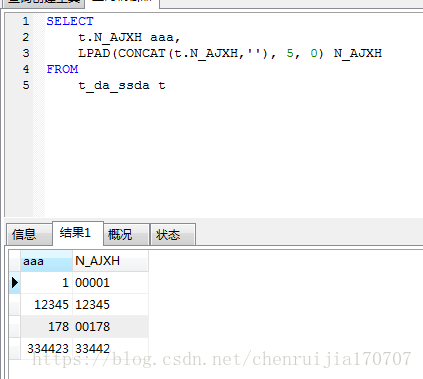Click the table name t_da_ssda
Viewport: 423px width, 379px height.
coord(114,86)
